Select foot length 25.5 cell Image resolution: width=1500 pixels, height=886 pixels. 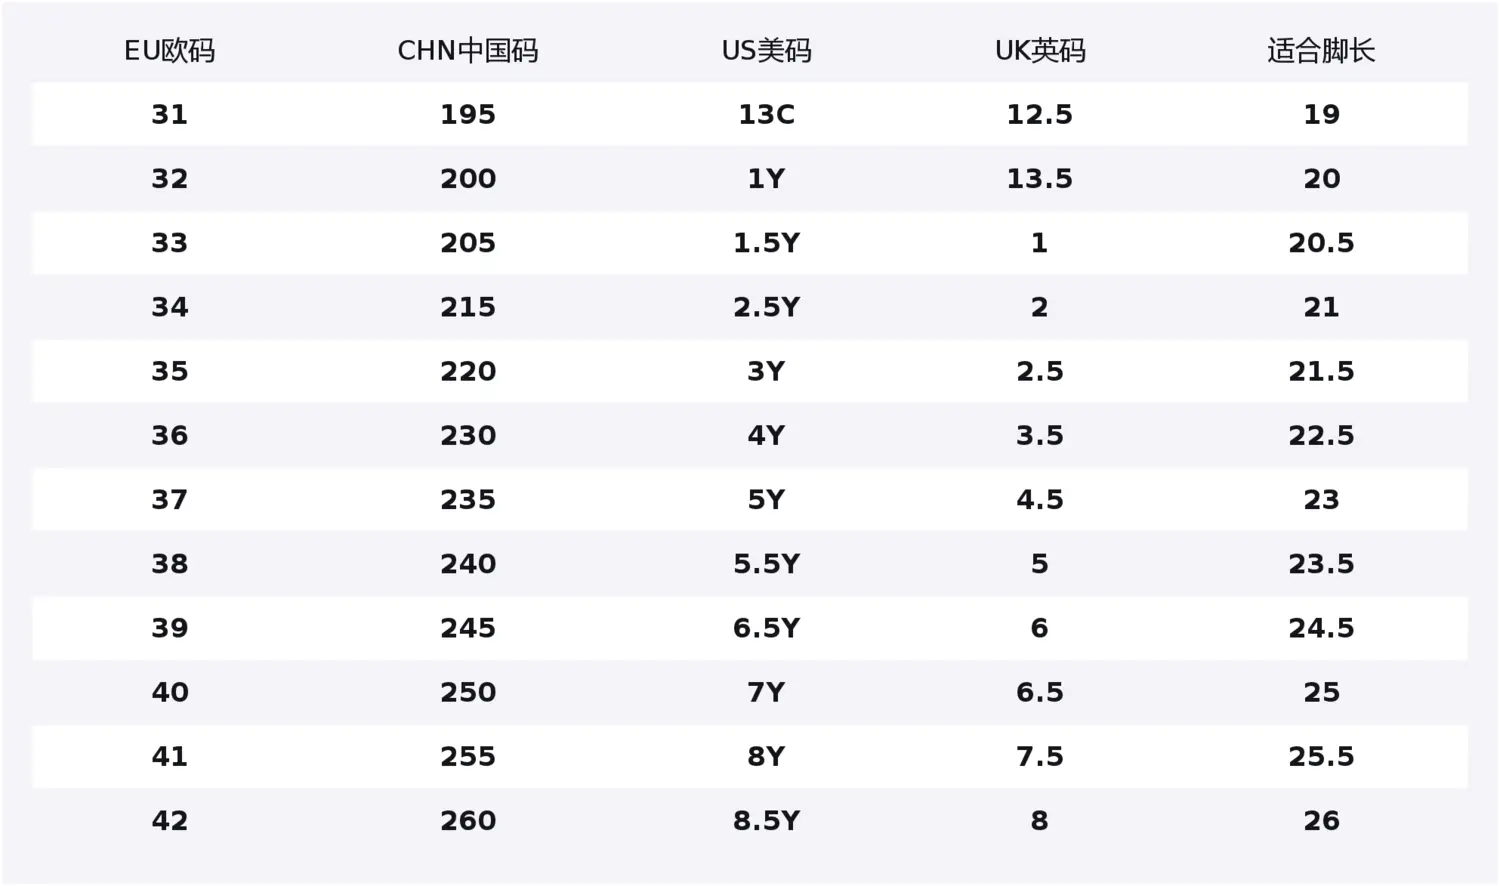pyautogui.click(x=1321, y=756)
